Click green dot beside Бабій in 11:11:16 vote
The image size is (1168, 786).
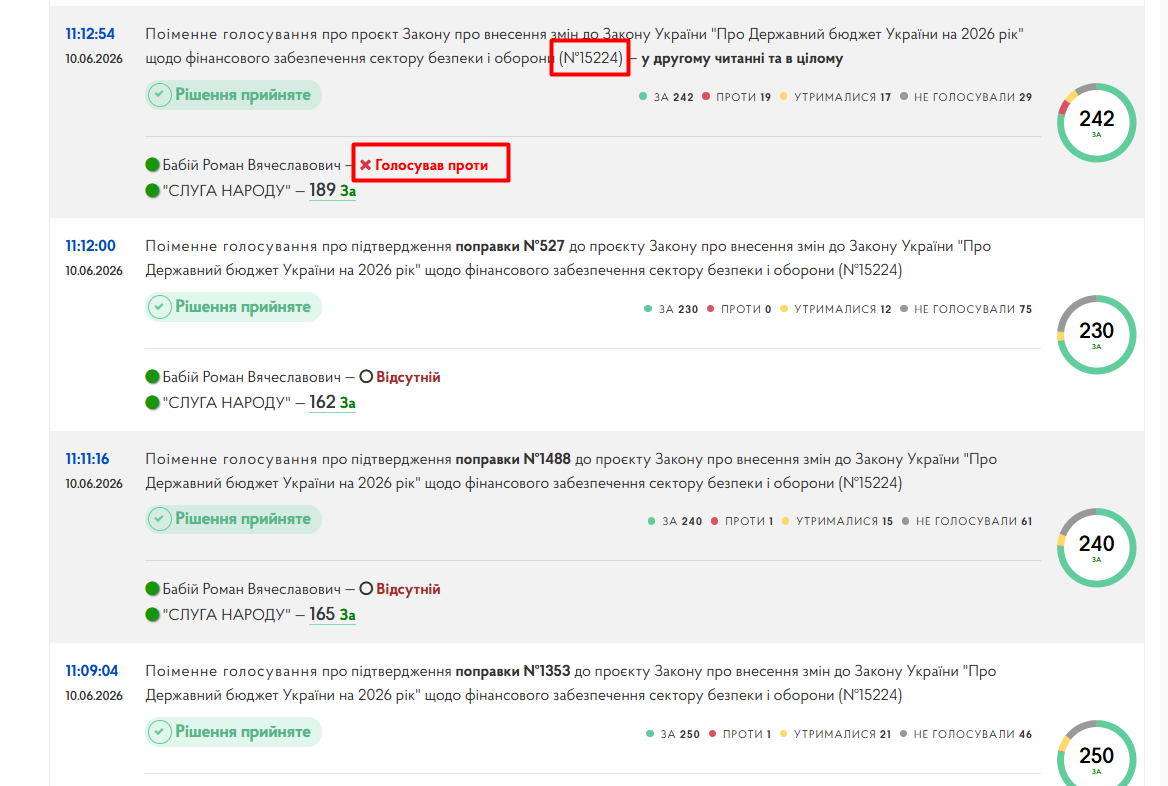[x=153, y=589]
